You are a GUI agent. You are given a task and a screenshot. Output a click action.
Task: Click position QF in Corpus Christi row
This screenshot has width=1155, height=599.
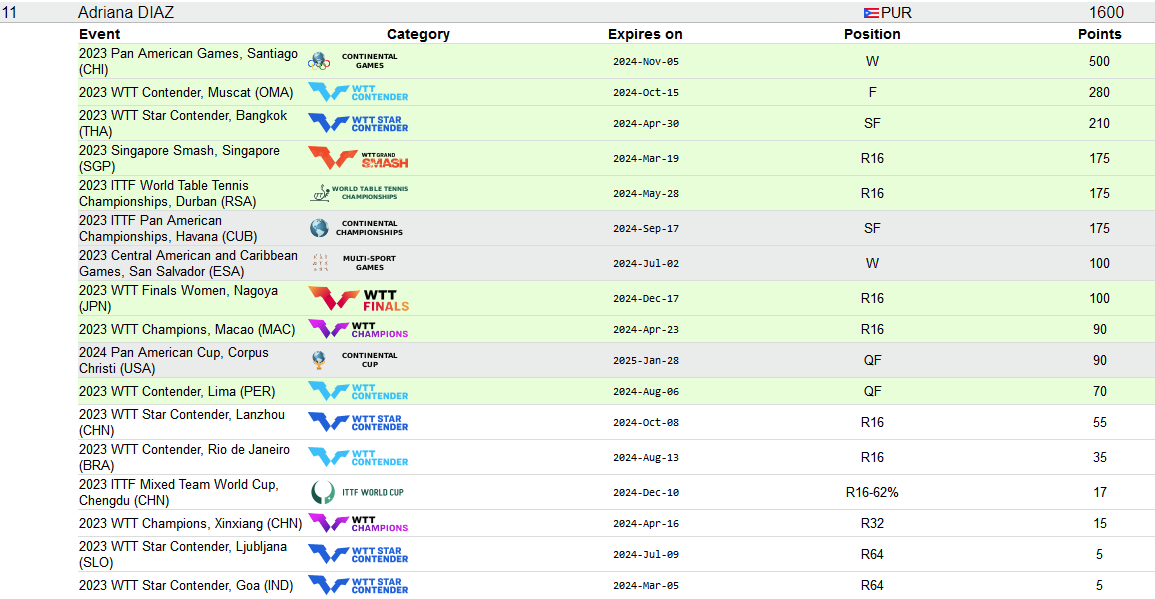click(872, 360)
